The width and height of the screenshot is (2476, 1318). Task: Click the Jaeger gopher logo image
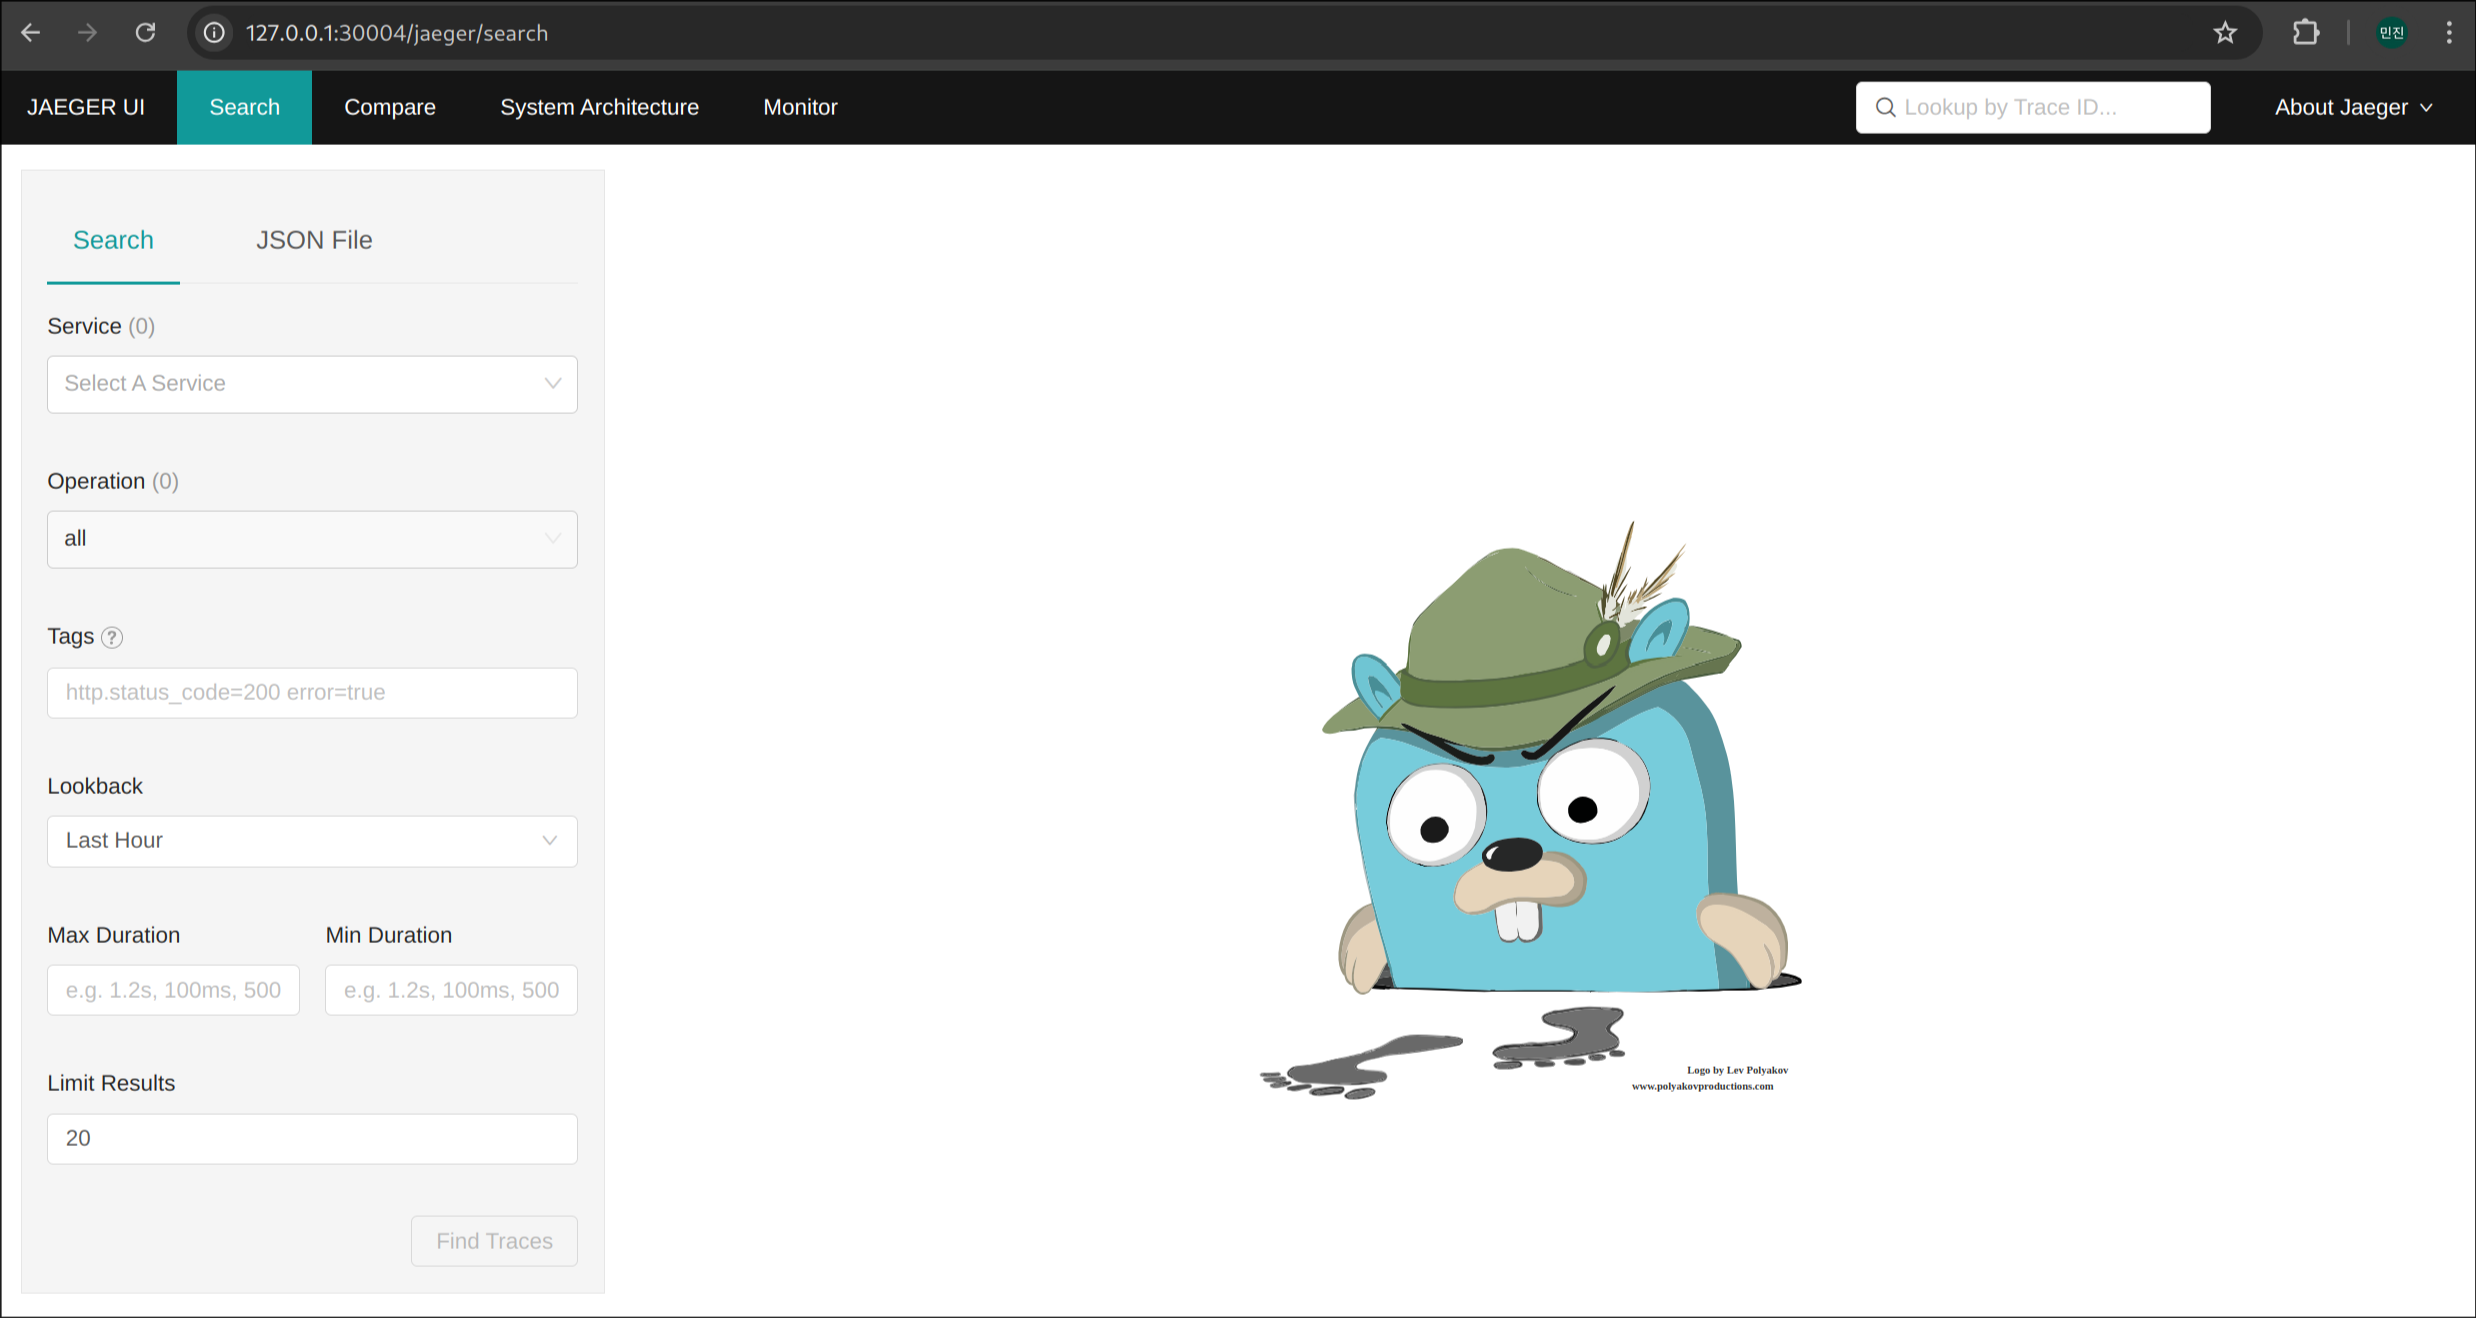pyautogui.click(x=1530, y=810)
